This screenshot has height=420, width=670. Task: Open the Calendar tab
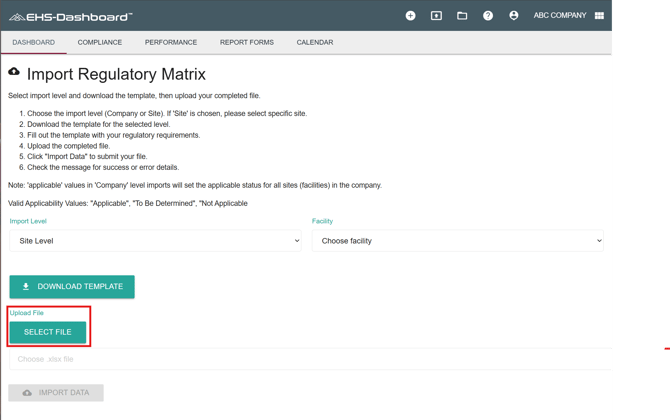tap(315, 43)
